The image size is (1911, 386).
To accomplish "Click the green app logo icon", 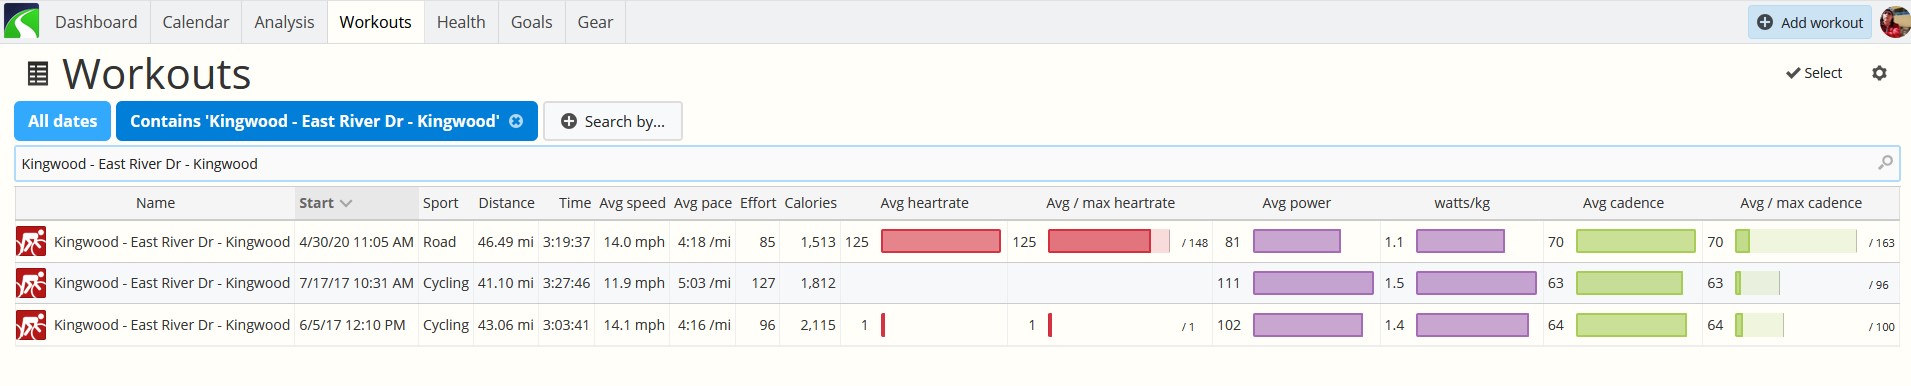I will (x=21, y=21).
